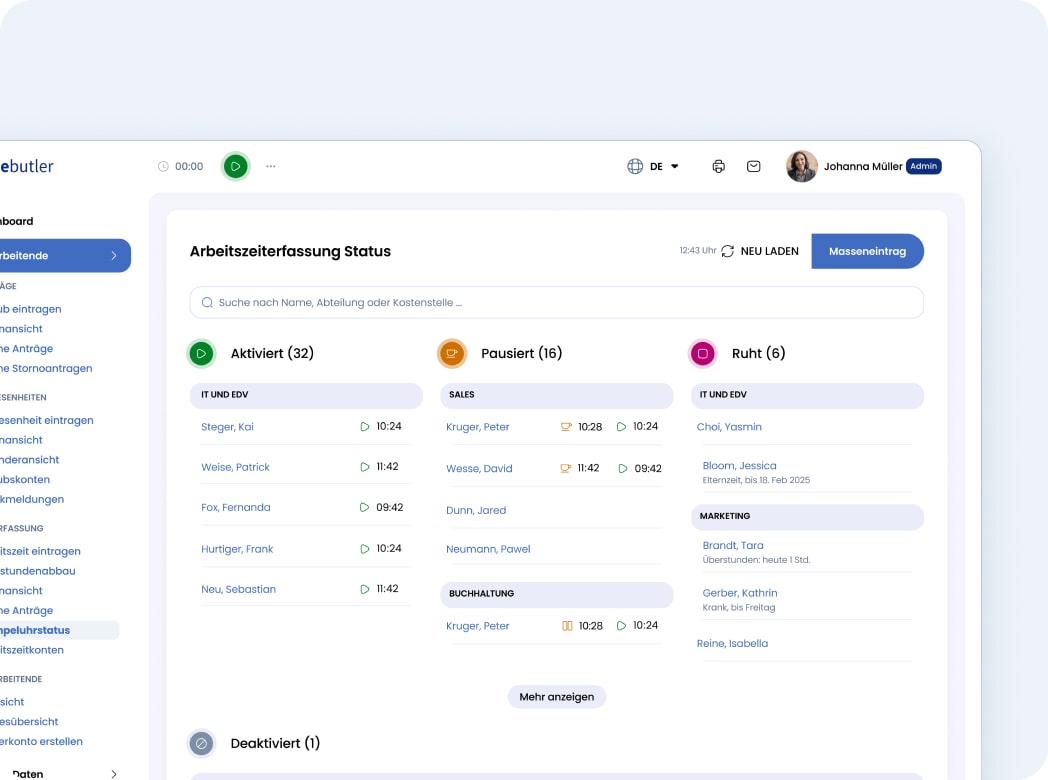Open the three-dots menu beside the timer

click(x=271, y=166)
